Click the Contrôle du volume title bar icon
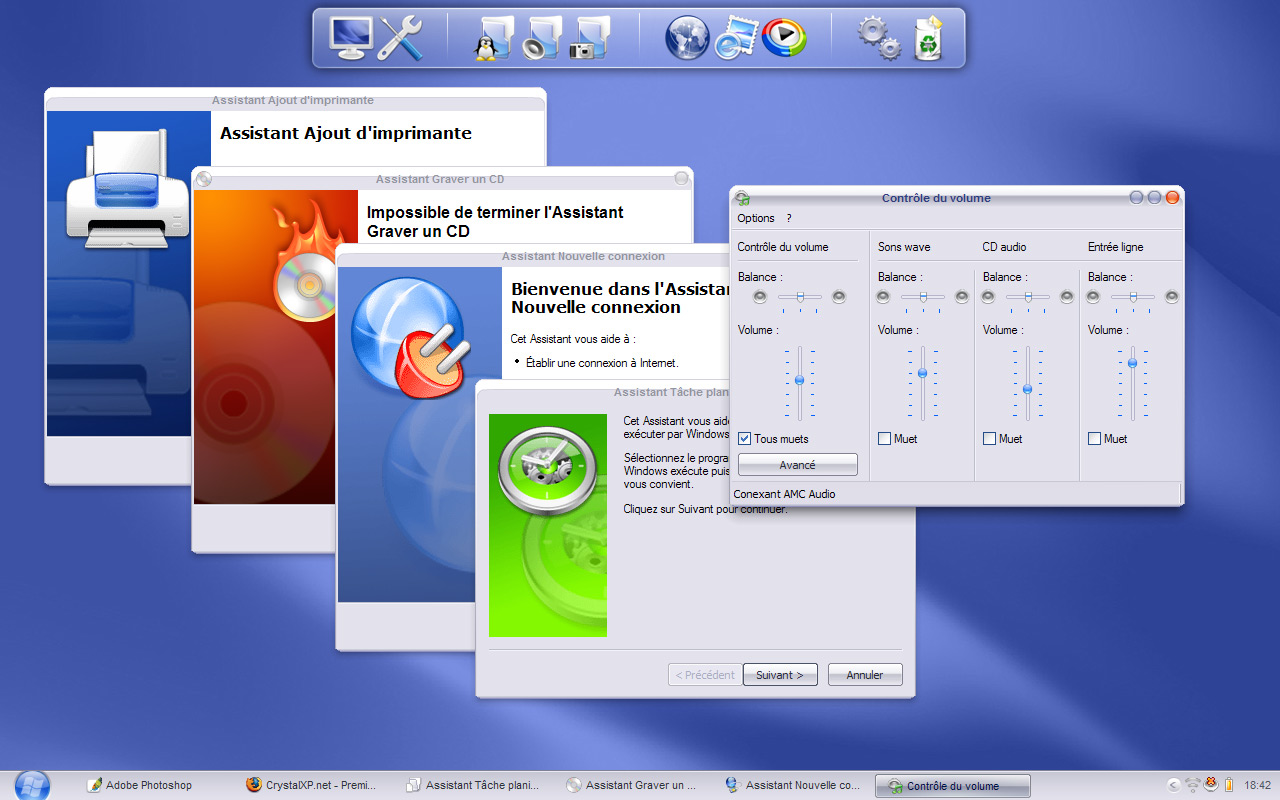This screenshot has height=800, width=1280. click(x=743, y=198)
